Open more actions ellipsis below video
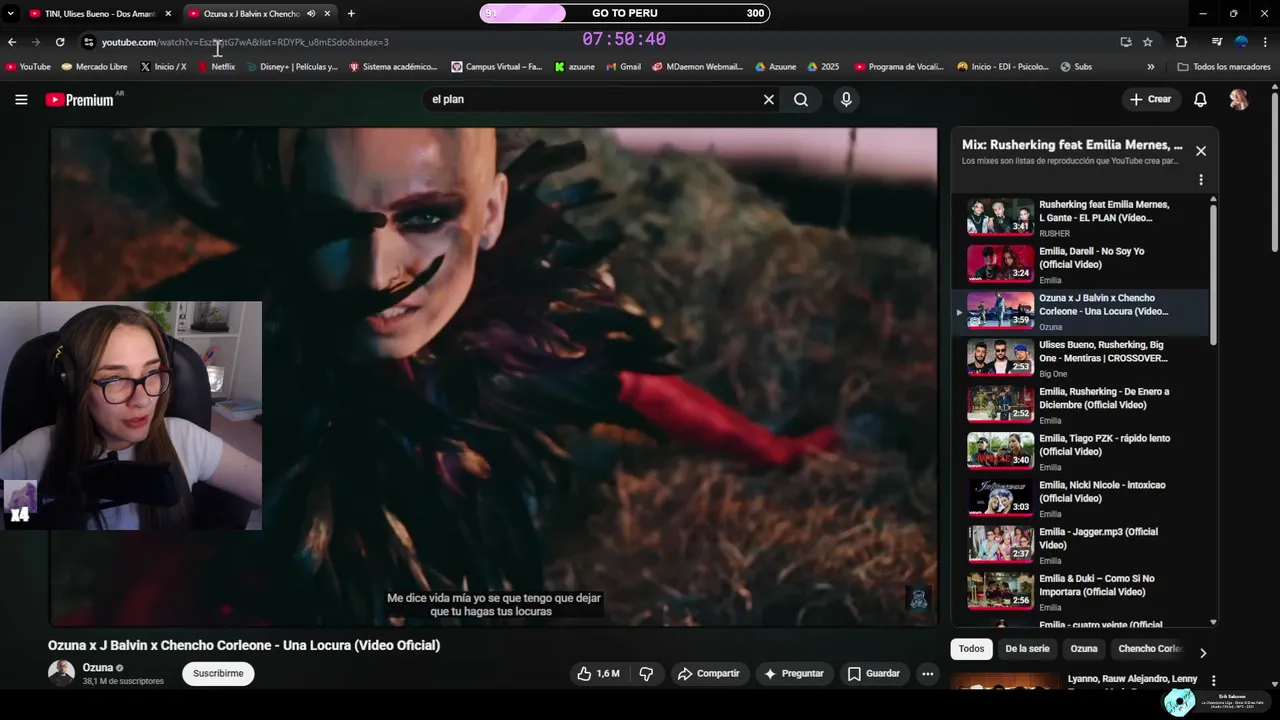 tap(928, 674)
